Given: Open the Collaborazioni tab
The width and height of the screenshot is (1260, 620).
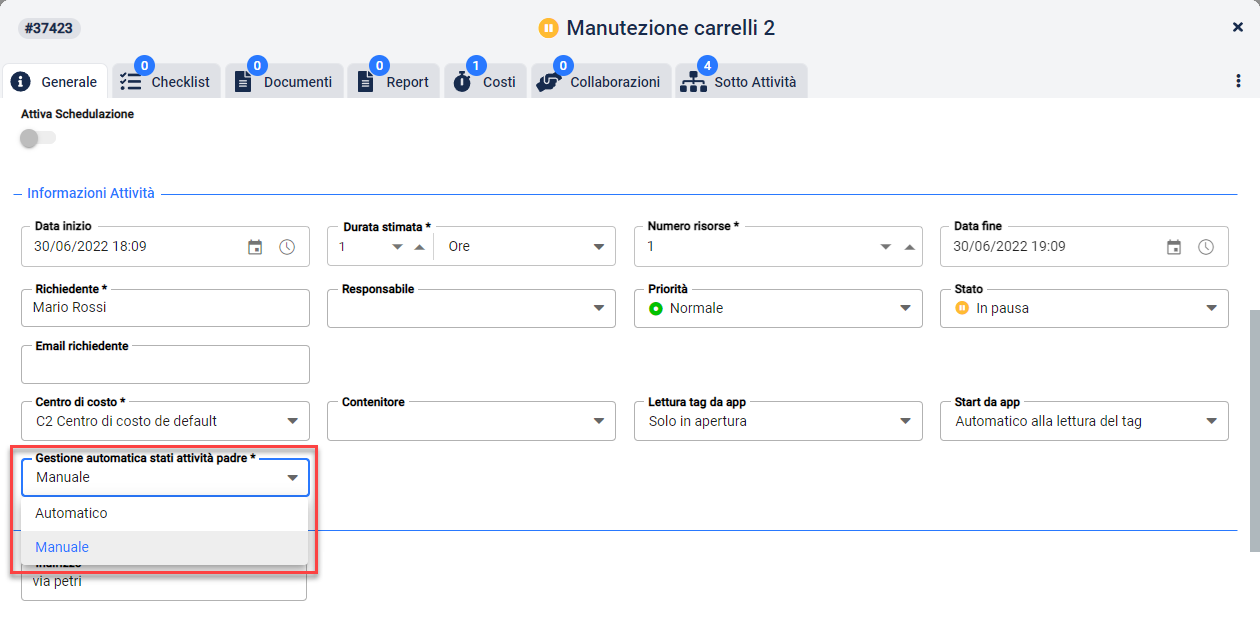Looking at the screenshot, I should click(x=601, y=81).
